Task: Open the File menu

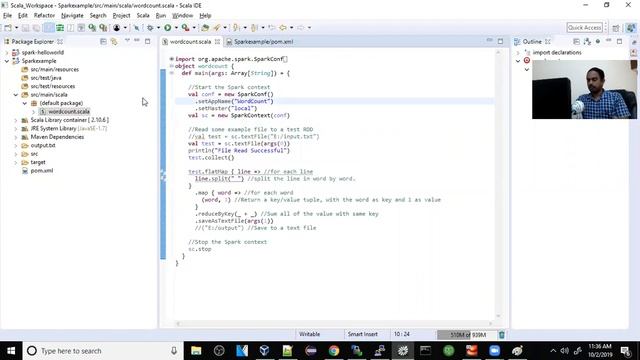Action: click(7, 16)
